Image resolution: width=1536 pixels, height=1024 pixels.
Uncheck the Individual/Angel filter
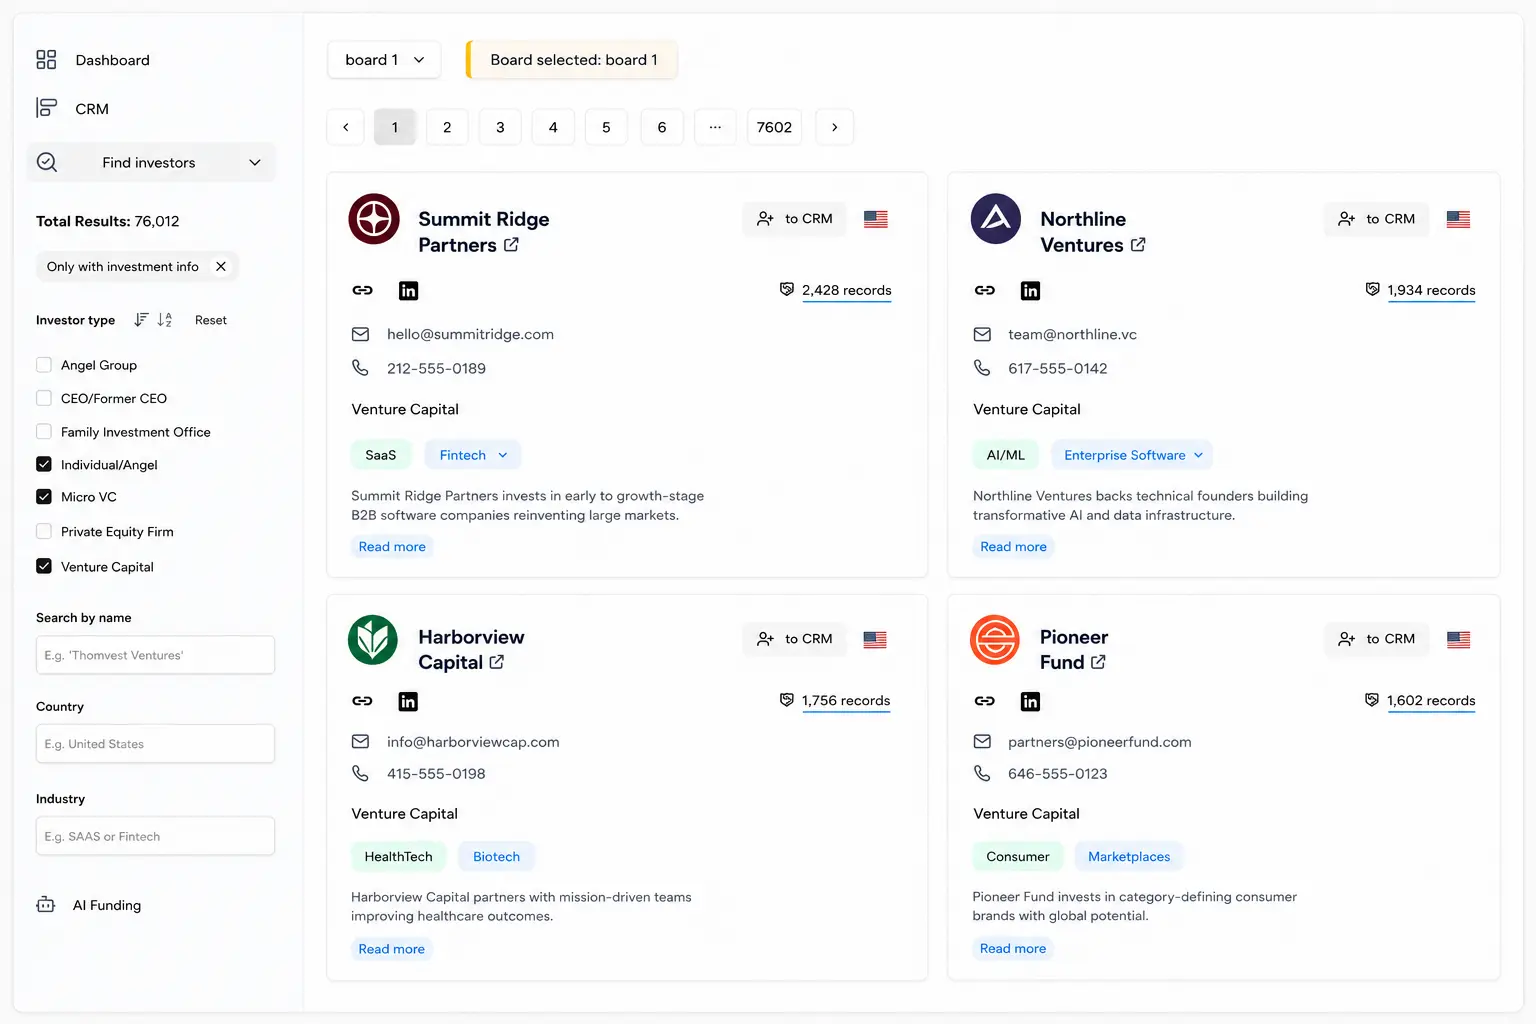(x=44, y=464)
